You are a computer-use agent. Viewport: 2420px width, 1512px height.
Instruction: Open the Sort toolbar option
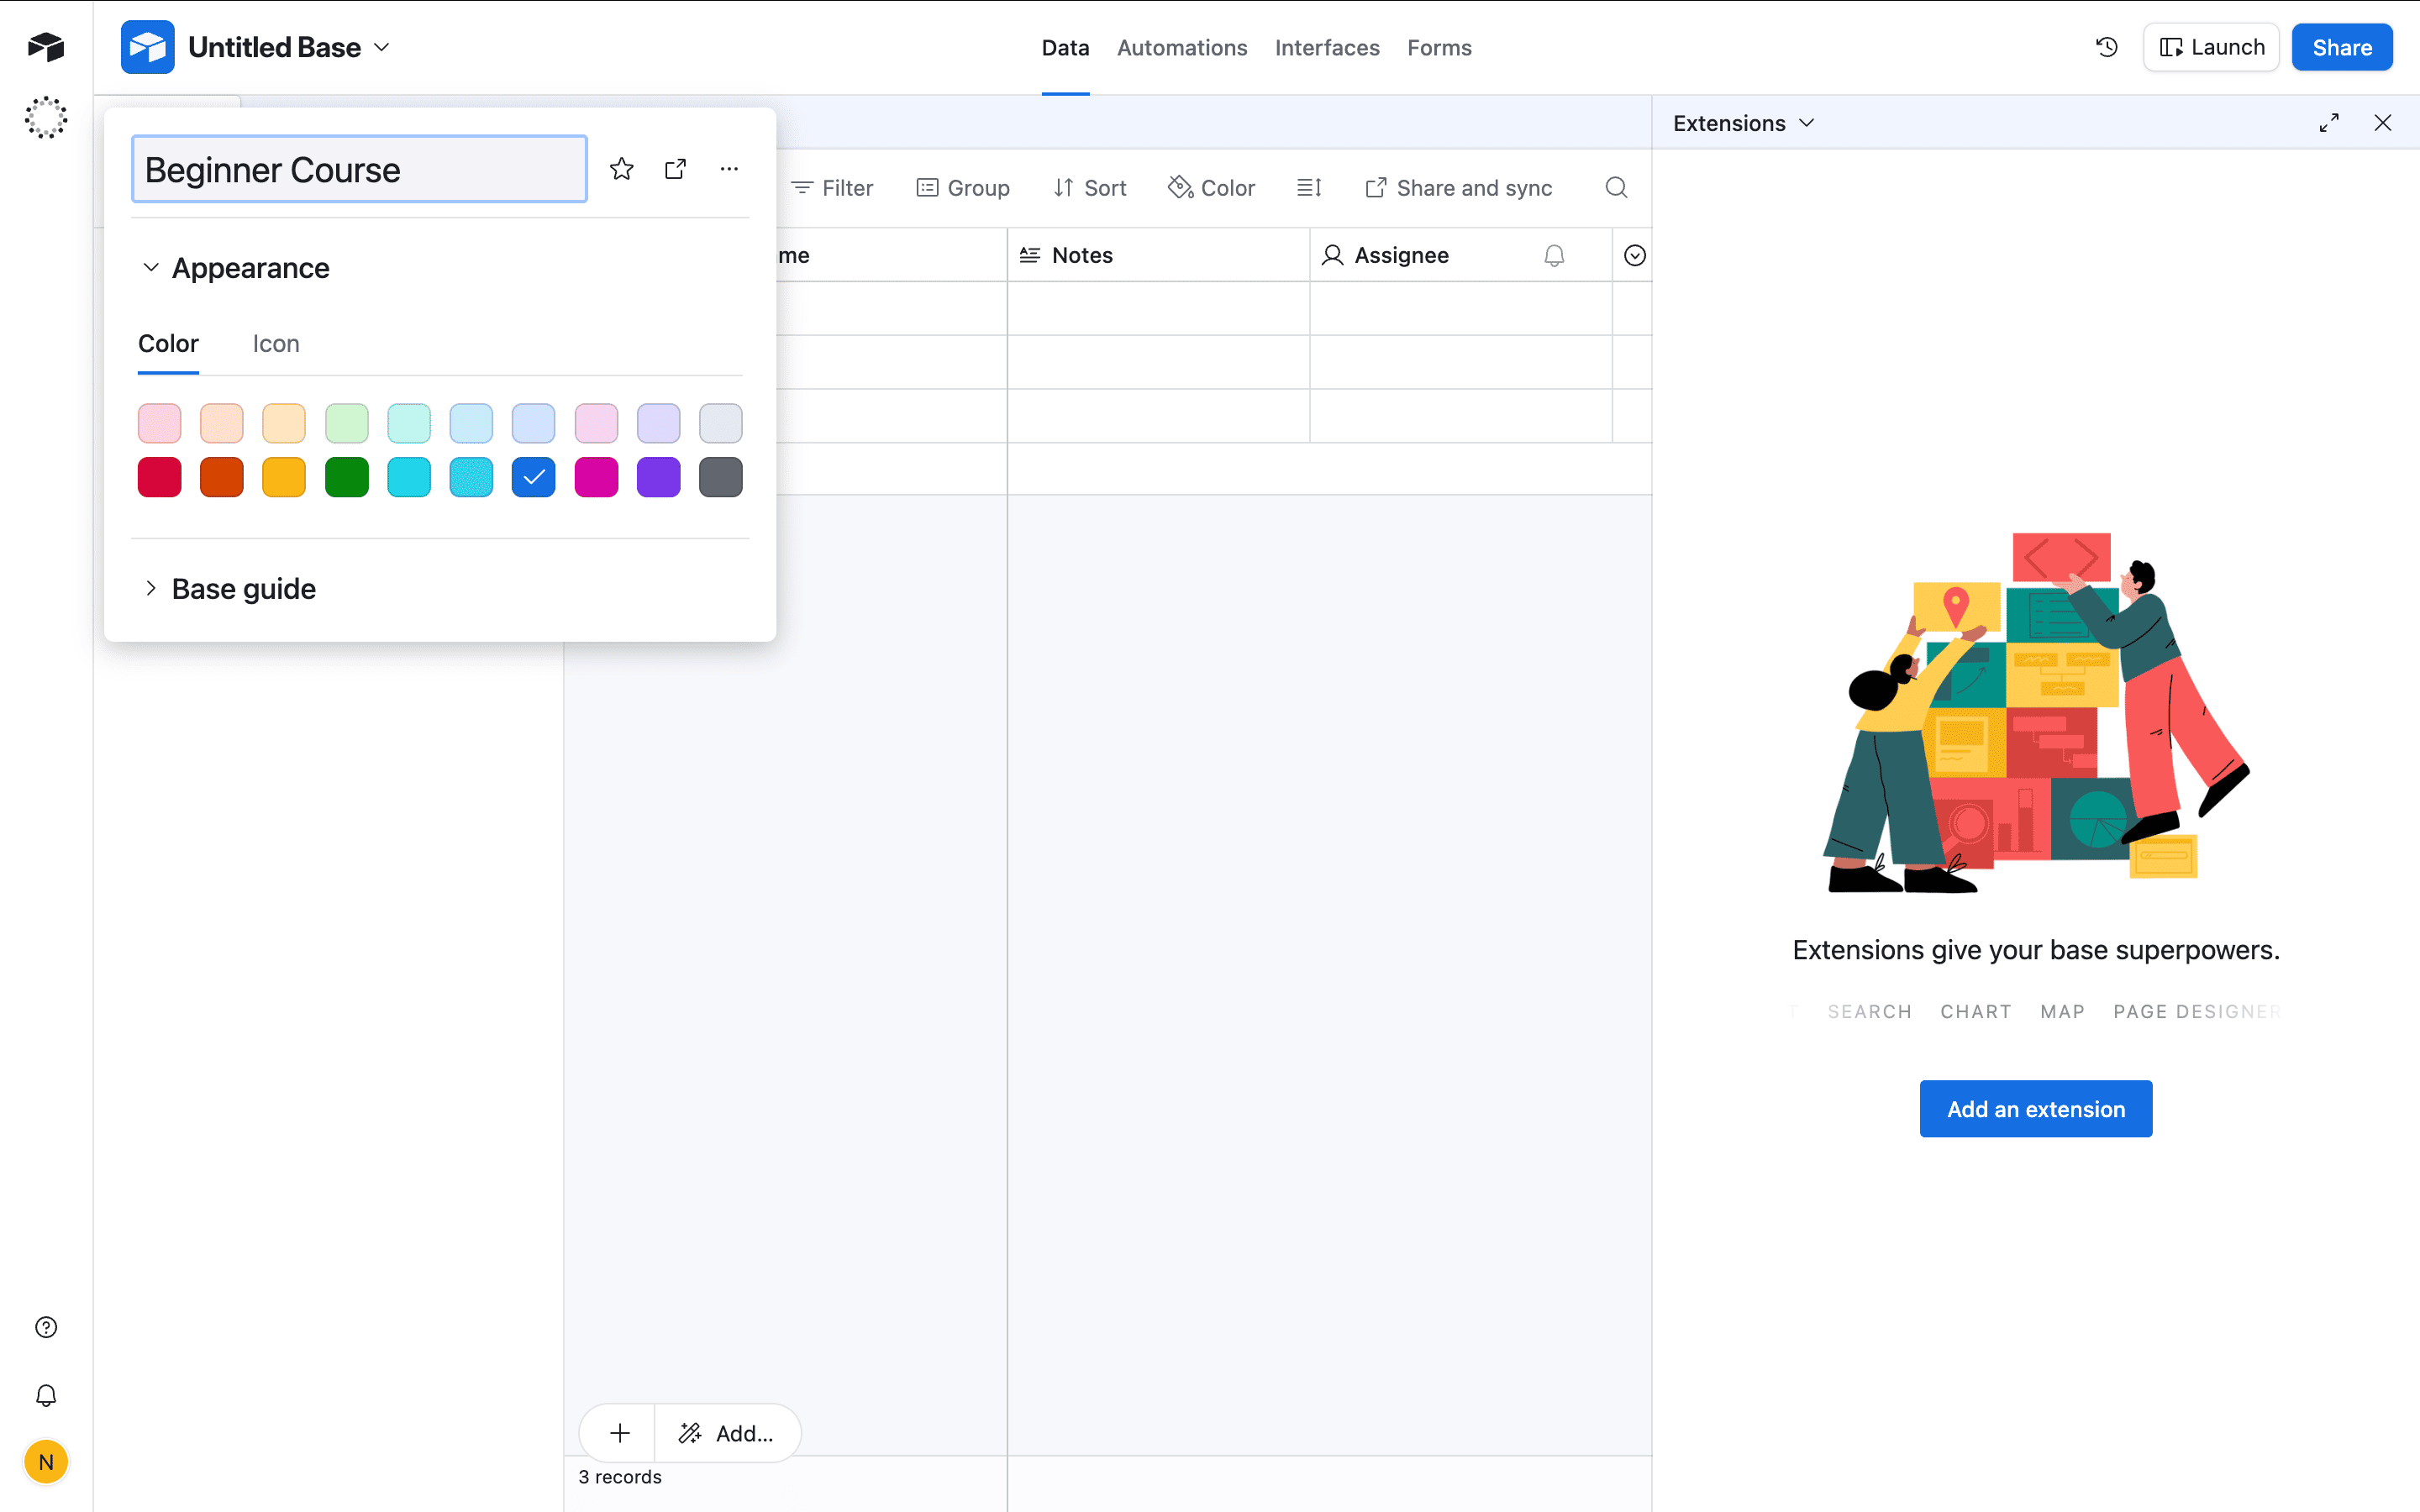[x=1090, y=187]
